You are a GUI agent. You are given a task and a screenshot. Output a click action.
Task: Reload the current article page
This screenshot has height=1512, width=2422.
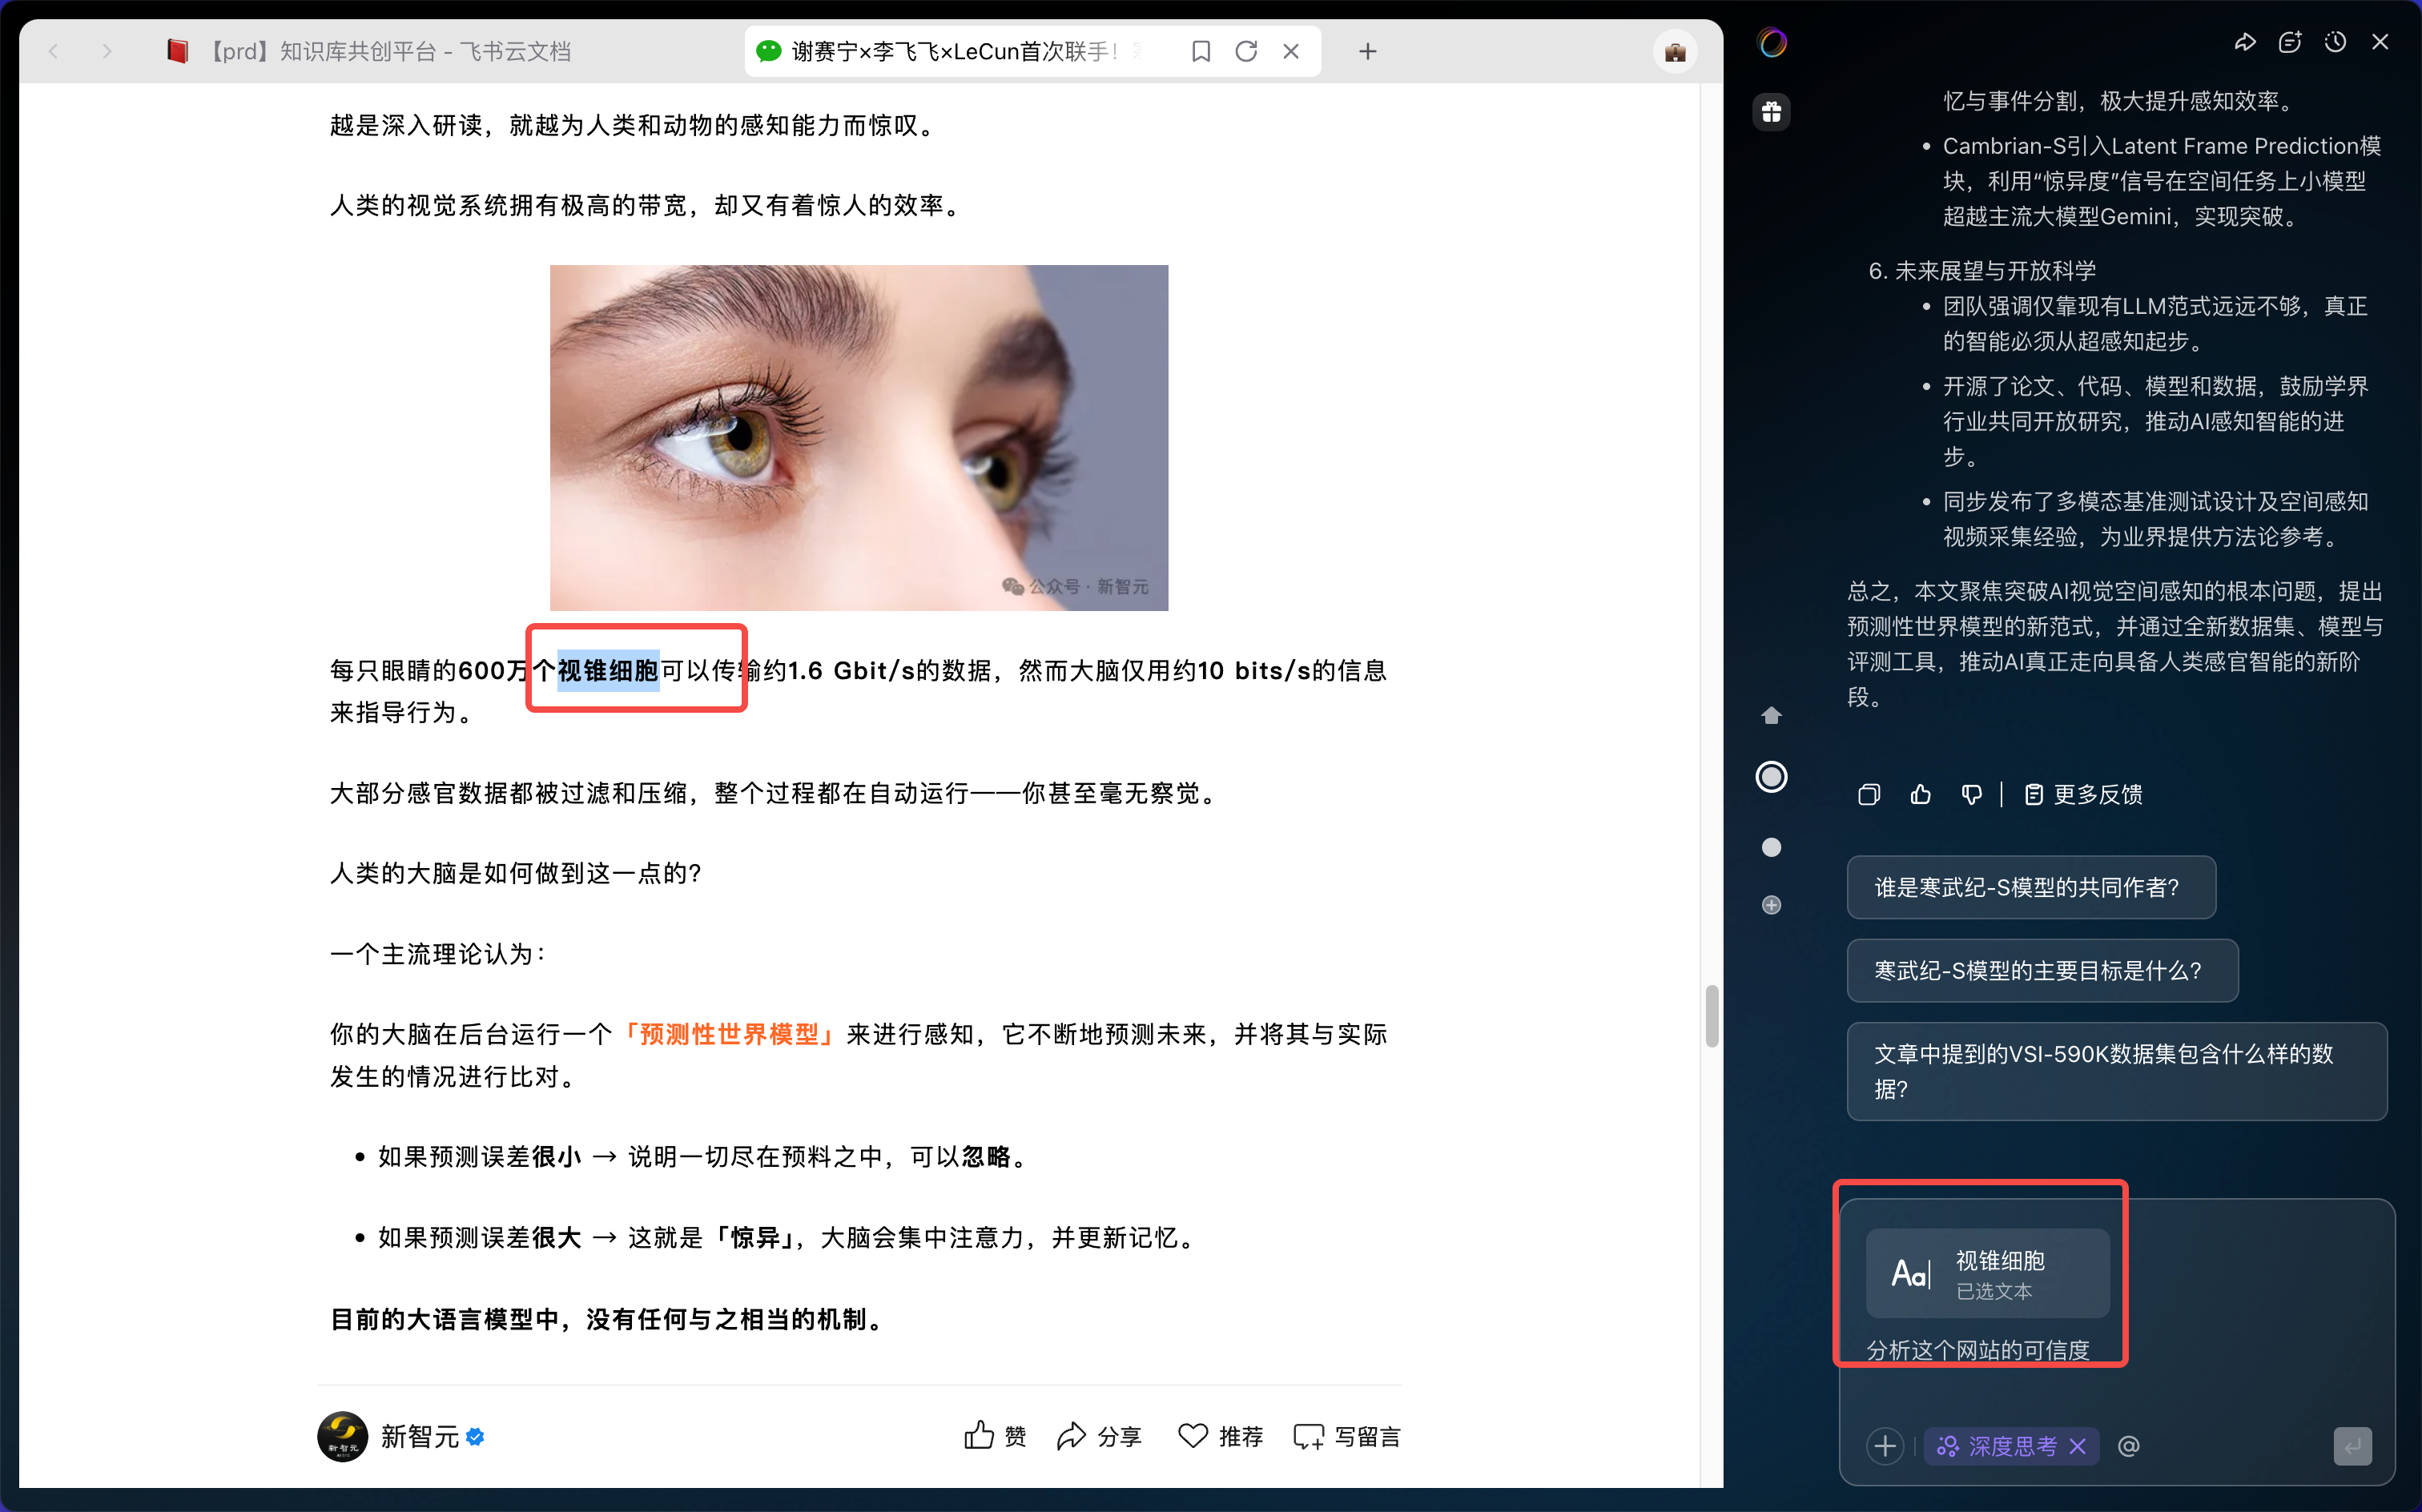[1246, 51]
